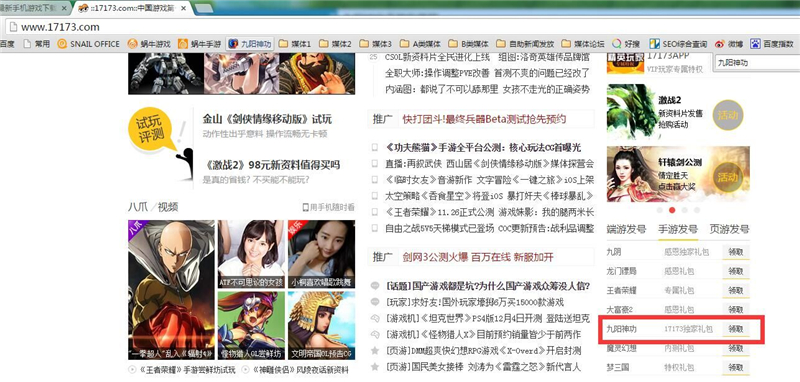Click the 活动 badge on 轩辕剑公测 banner
Image resolution: width=800 pixels, height=382 pixels.
pyautogui.click(x=728, y=177)
